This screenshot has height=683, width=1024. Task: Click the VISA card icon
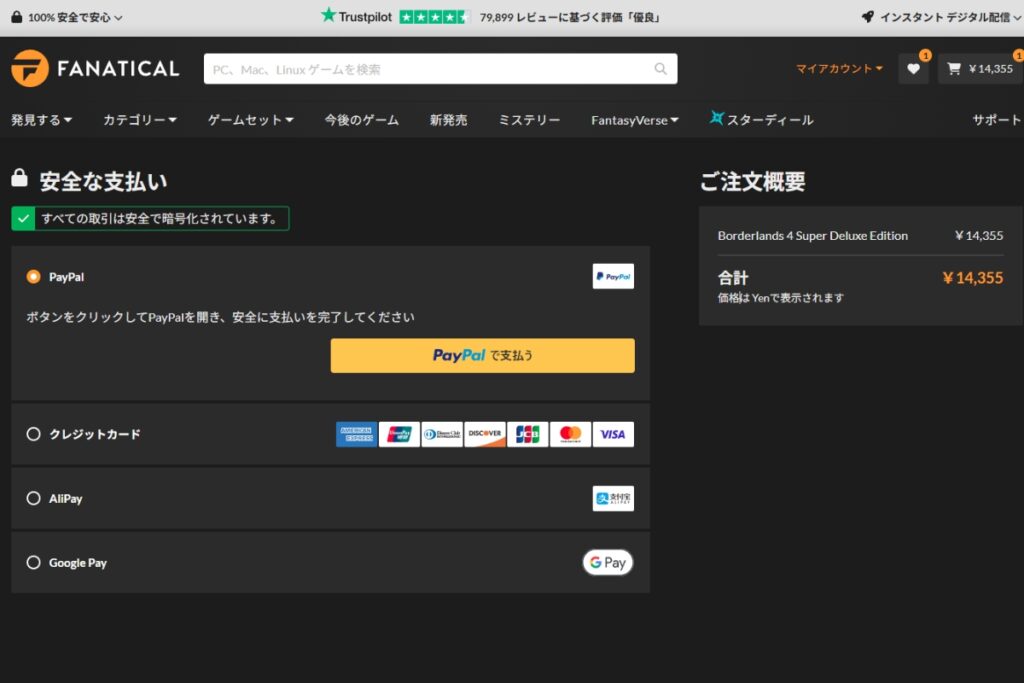pyautogui.click(x=613, y=434)
